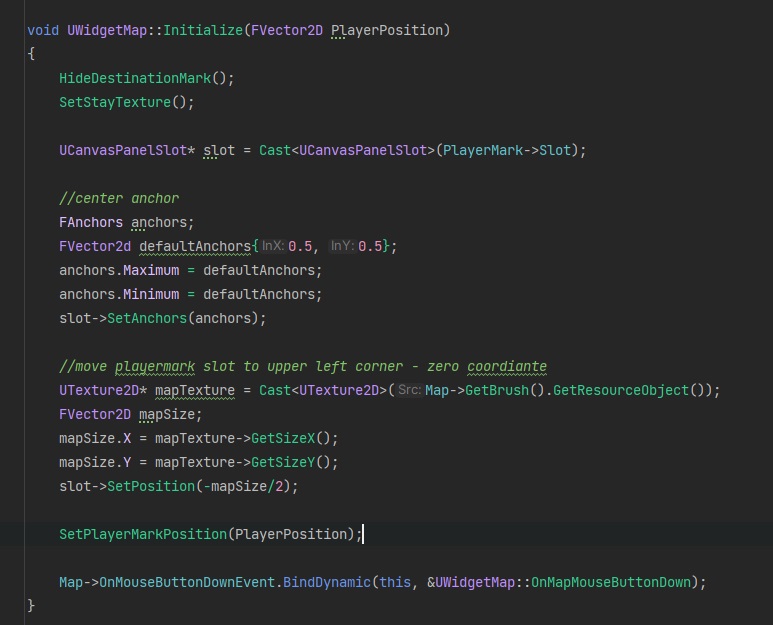Screen dimensions: 773x625
Task: Click the PlayerPosition parameter in the signature
Action: click(x=387, y=31)
